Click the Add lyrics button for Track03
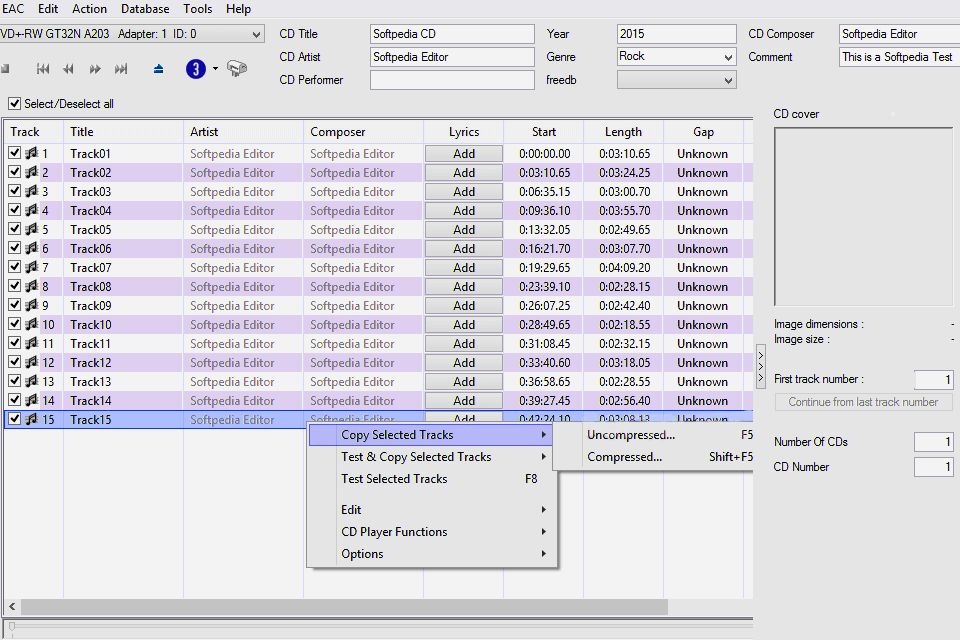Viewport: 960px width, 640px height. click(x=464, y=192)
